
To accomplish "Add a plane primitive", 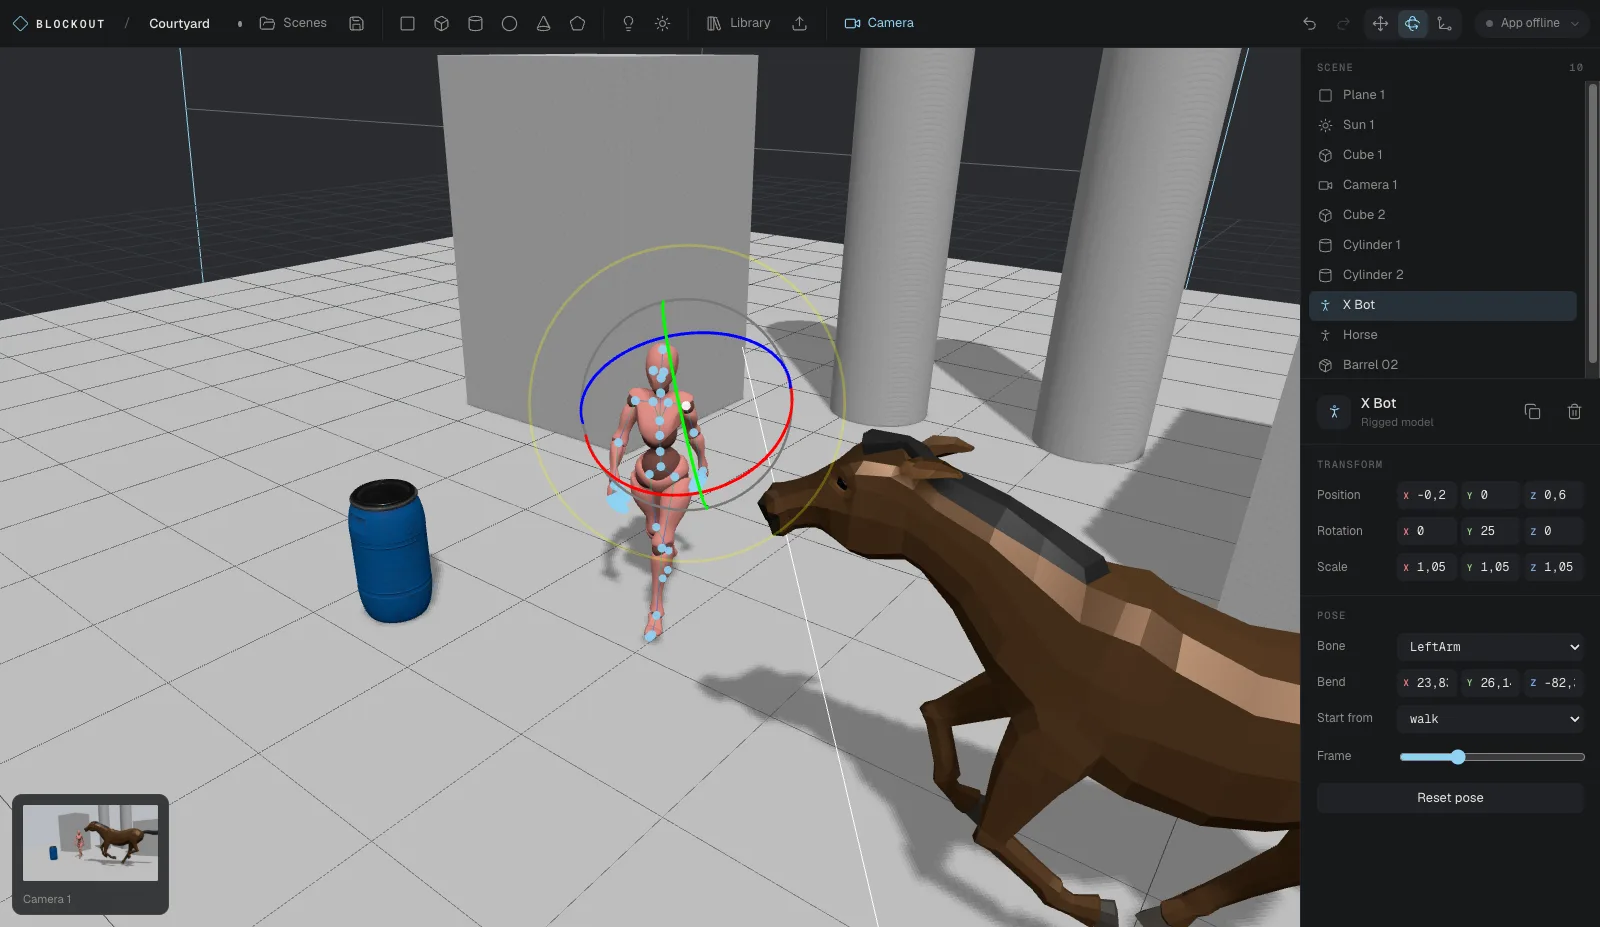I will (407, 23).
